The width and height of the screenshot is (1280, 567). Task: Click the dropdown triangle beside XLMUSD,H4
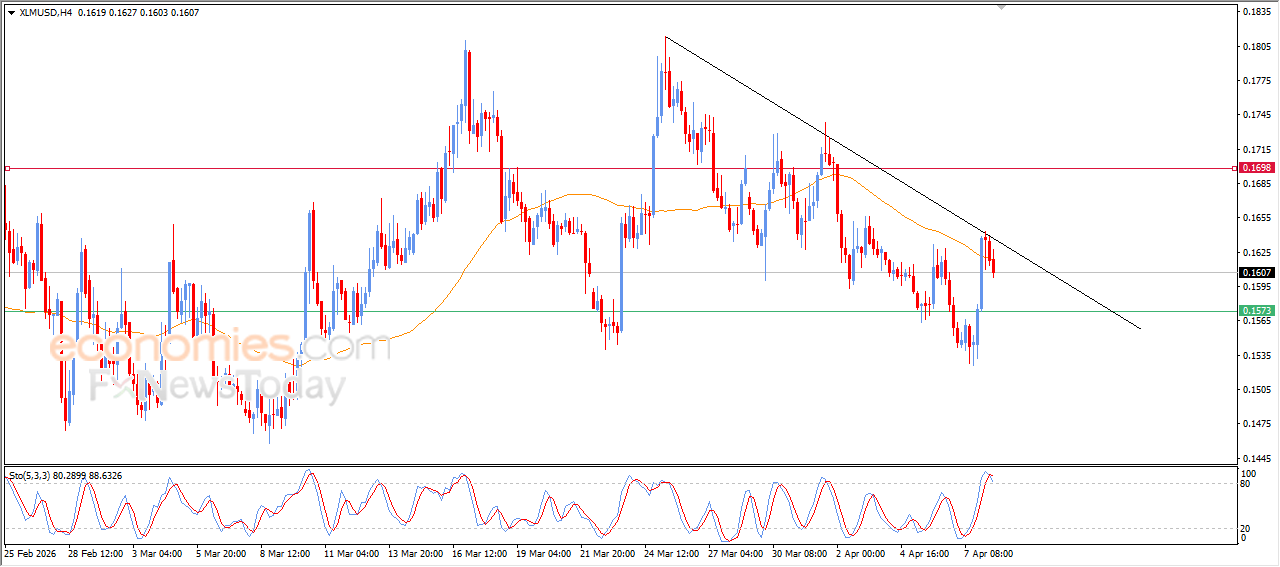click(11, 13)
